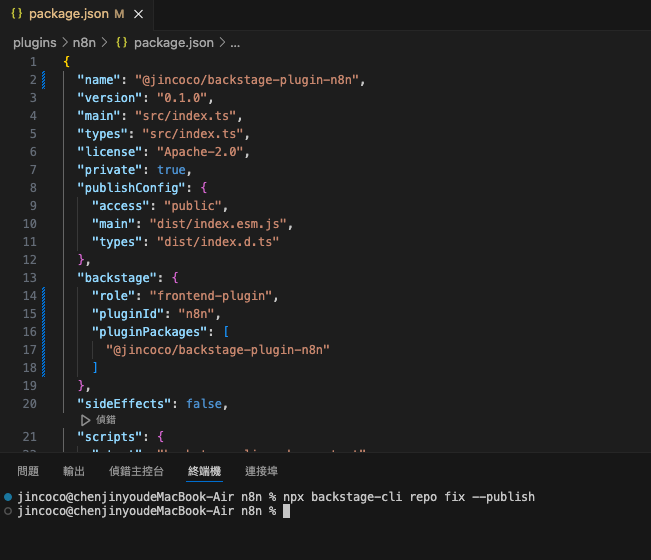The width and height of the screenshot is (651, 560).
Task: Click the modified change bar beside lines 14-18
Action: tap(44, 332)
